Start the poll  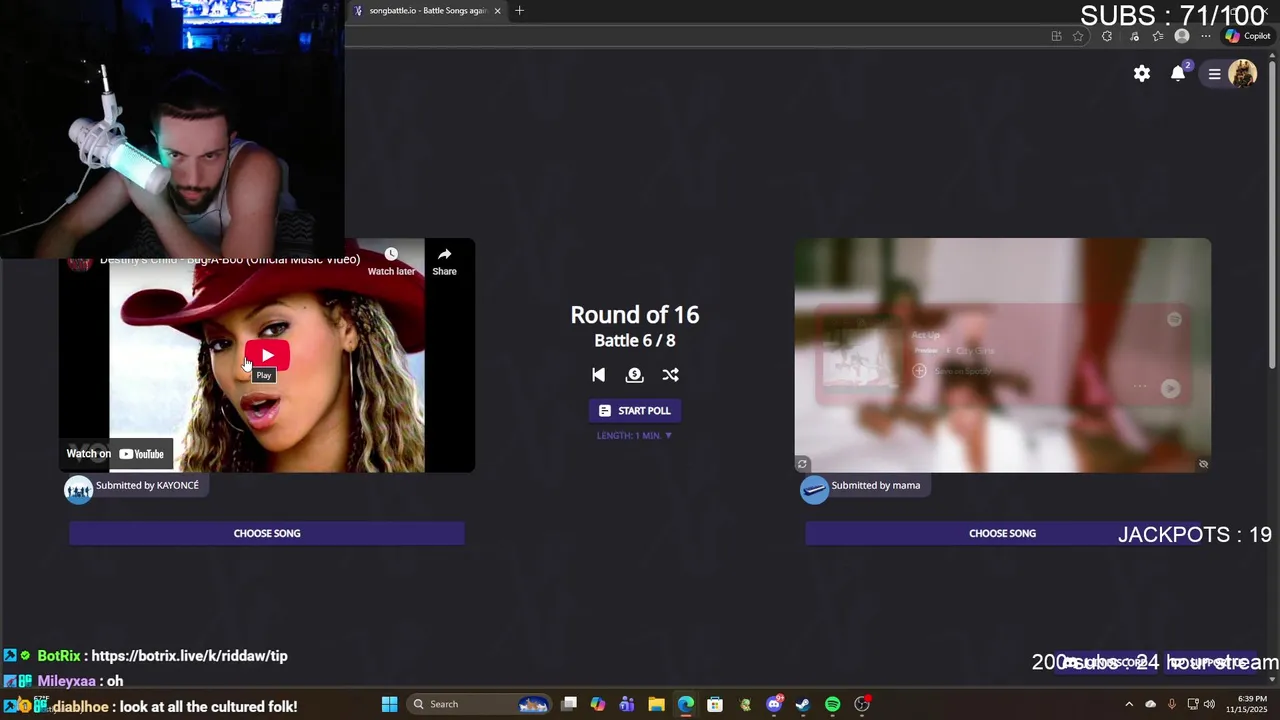(x=635, y=411)
